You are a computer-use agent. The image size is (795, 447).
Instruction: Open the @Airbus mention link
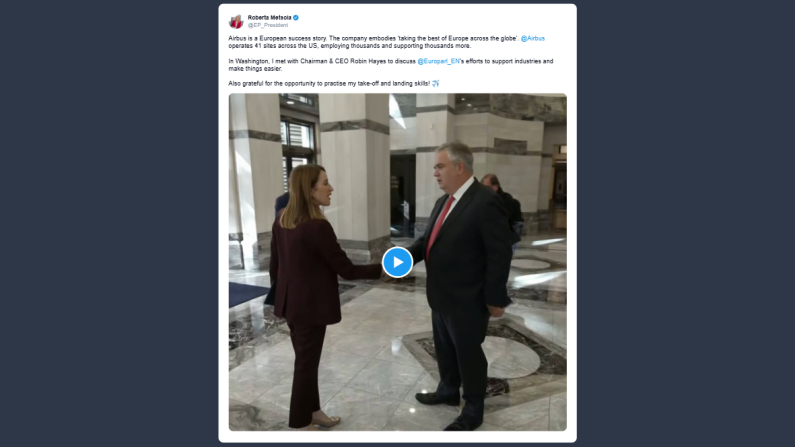coord(532,38)
